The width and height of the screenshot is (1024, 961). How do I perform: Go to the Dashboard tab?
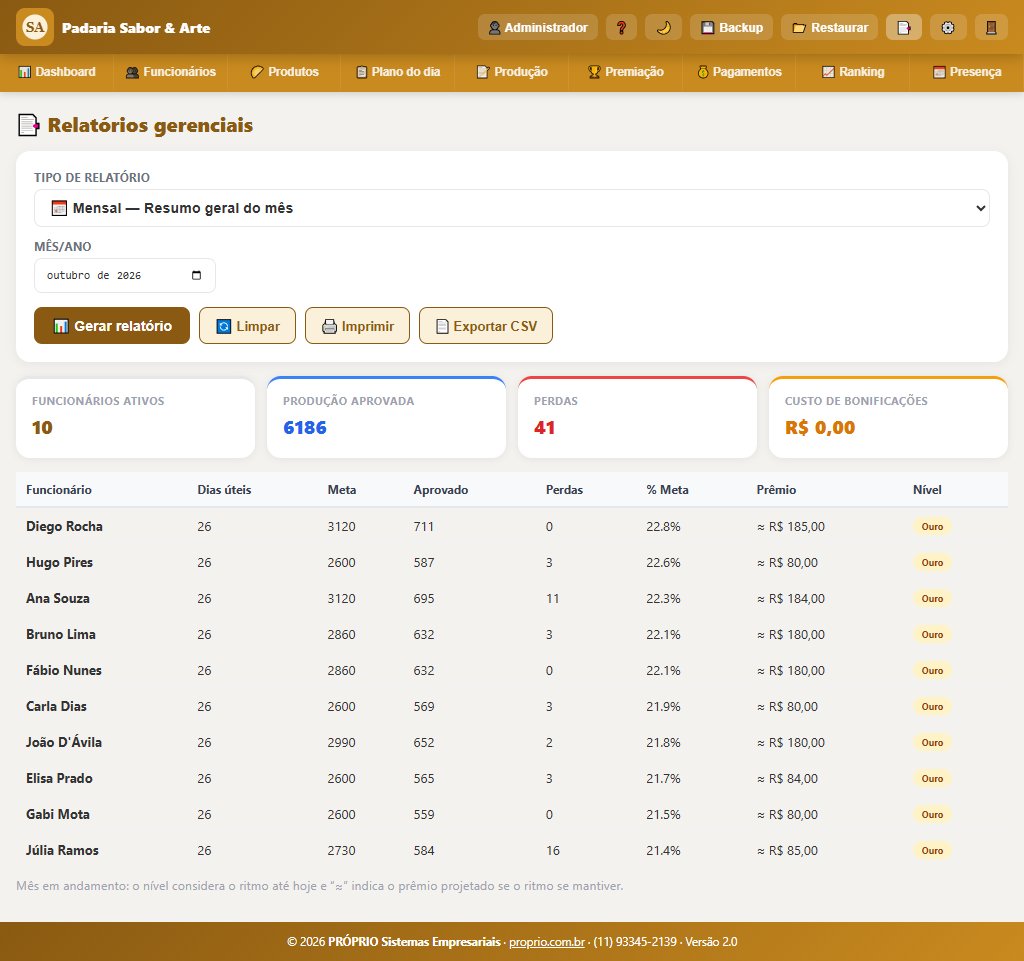(x=57, y=72)
